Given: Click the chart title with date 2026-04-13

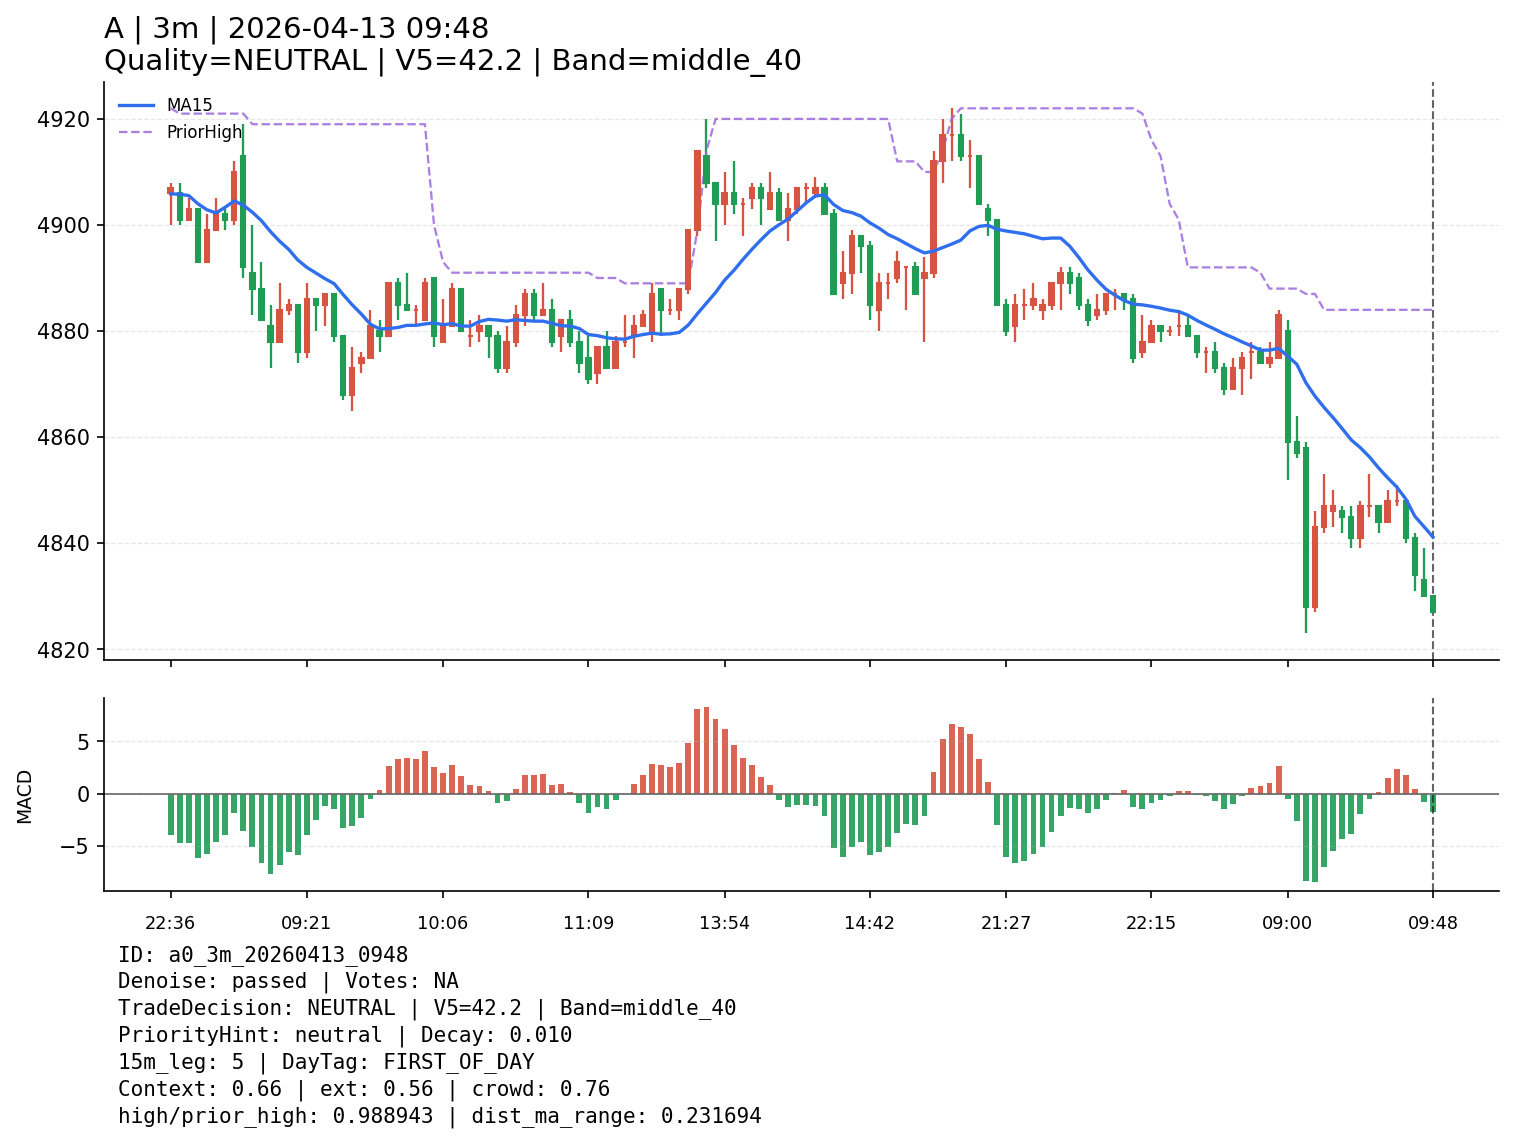Looking at the screenshot, I should [296, 29].
